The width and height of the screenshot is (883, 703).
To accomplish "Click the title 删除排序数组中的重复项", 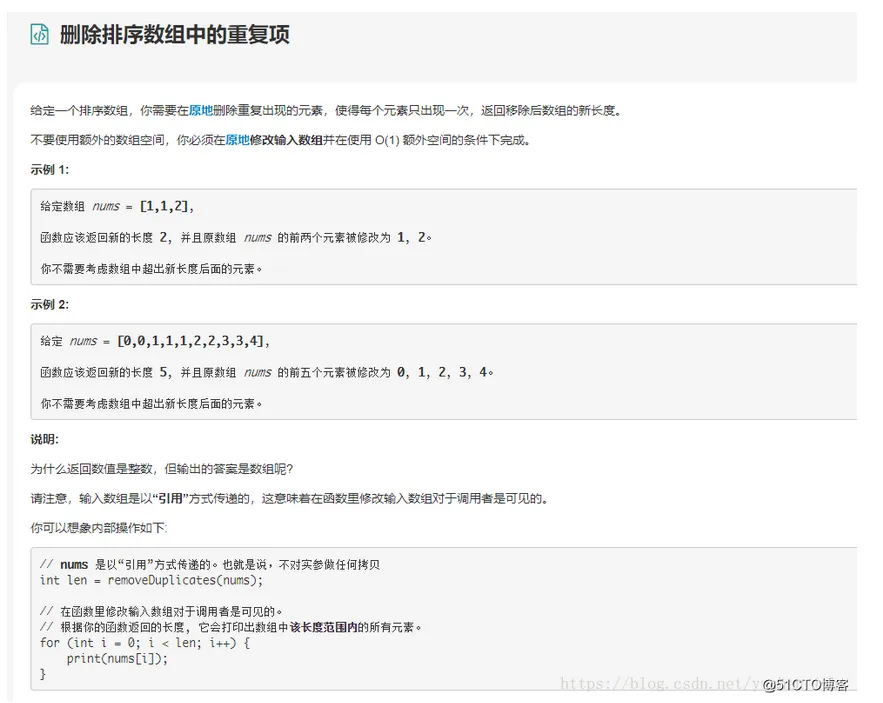I will click(175, 35).
